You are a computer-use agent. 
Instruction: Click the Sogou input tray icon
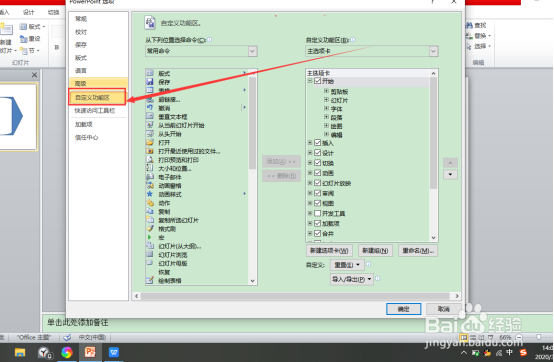[x=523, y=352]
